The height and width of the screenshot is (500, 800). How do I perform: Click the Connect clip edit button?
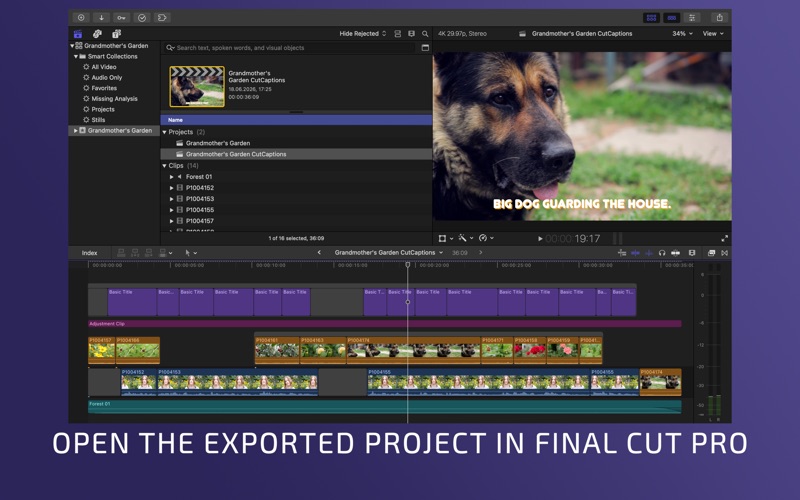[x=121, y=253]
